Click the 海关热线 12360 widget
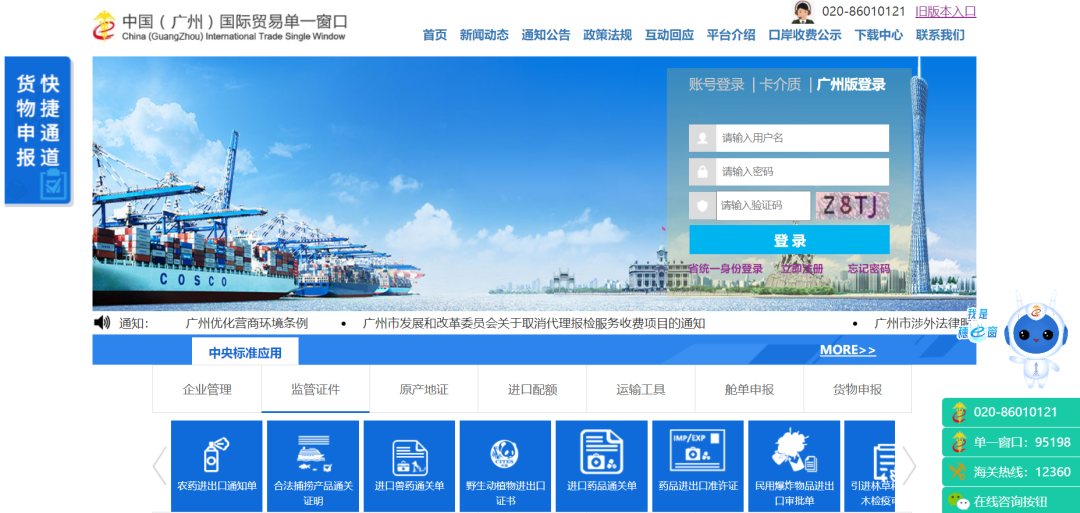Viewport: 1080px width, 513px height. 1010,472
